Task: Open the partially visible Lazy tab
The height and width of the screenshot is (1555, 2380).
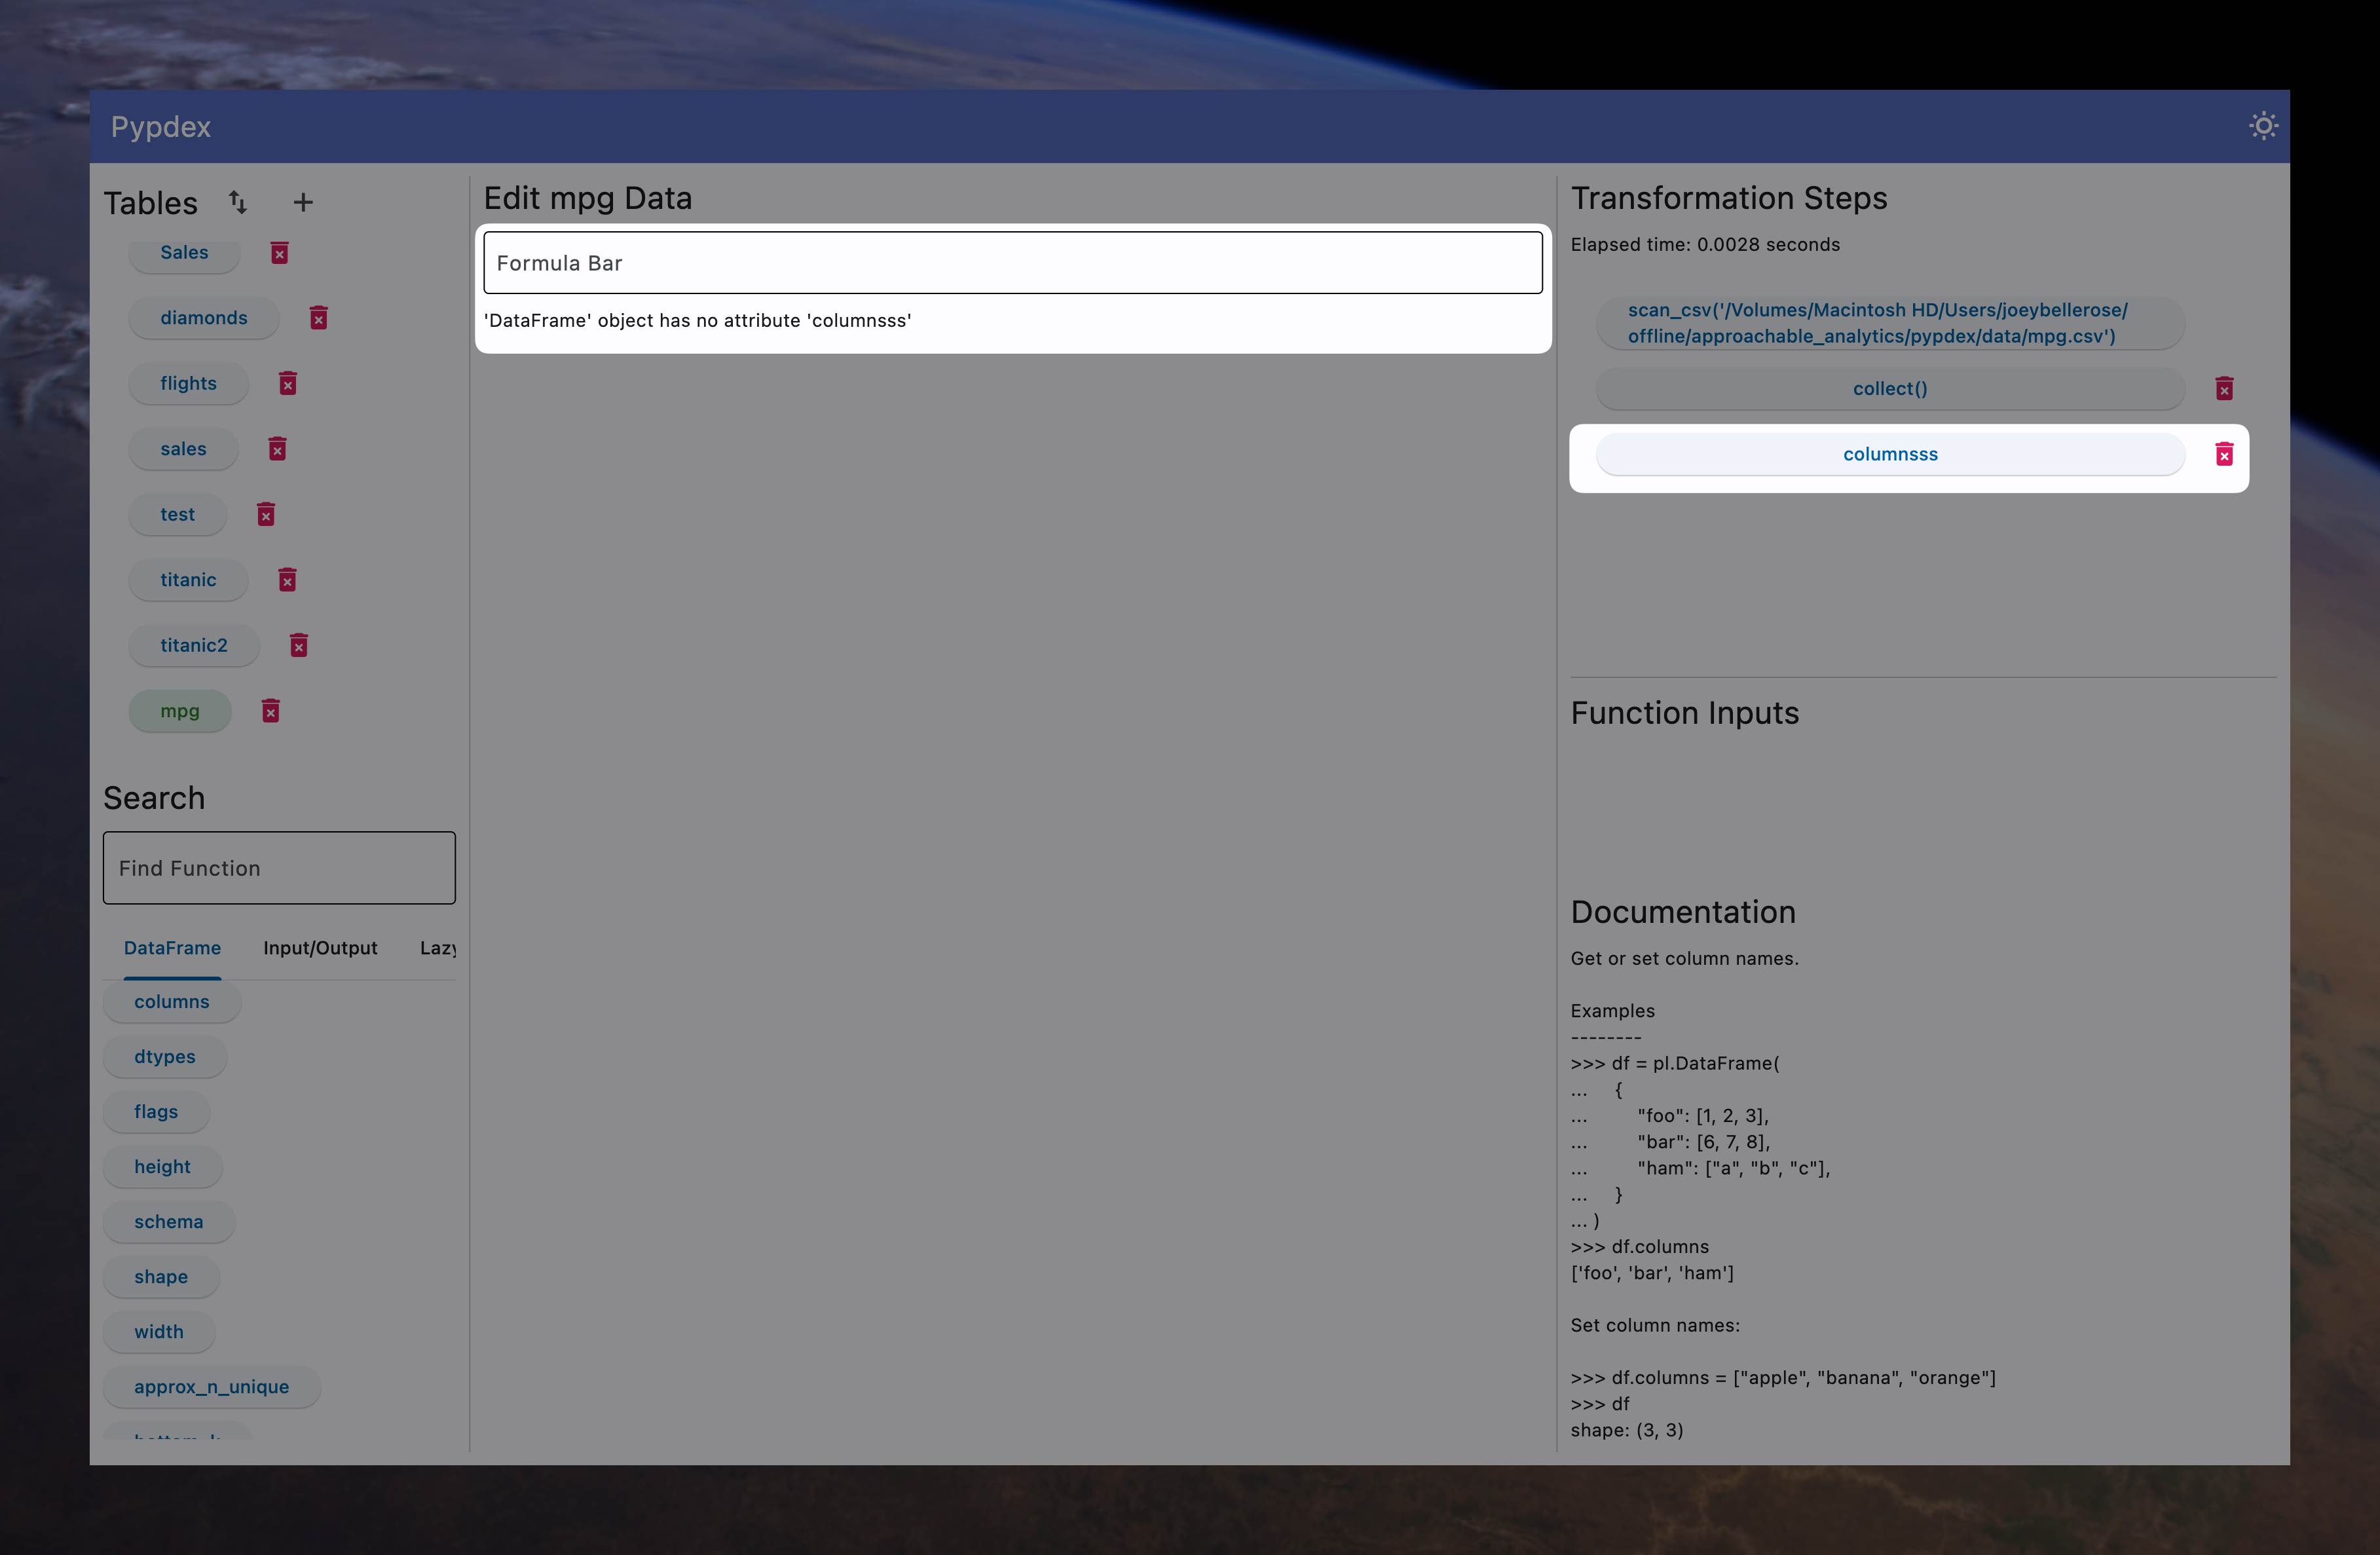Action: click(x=438, y=948)
